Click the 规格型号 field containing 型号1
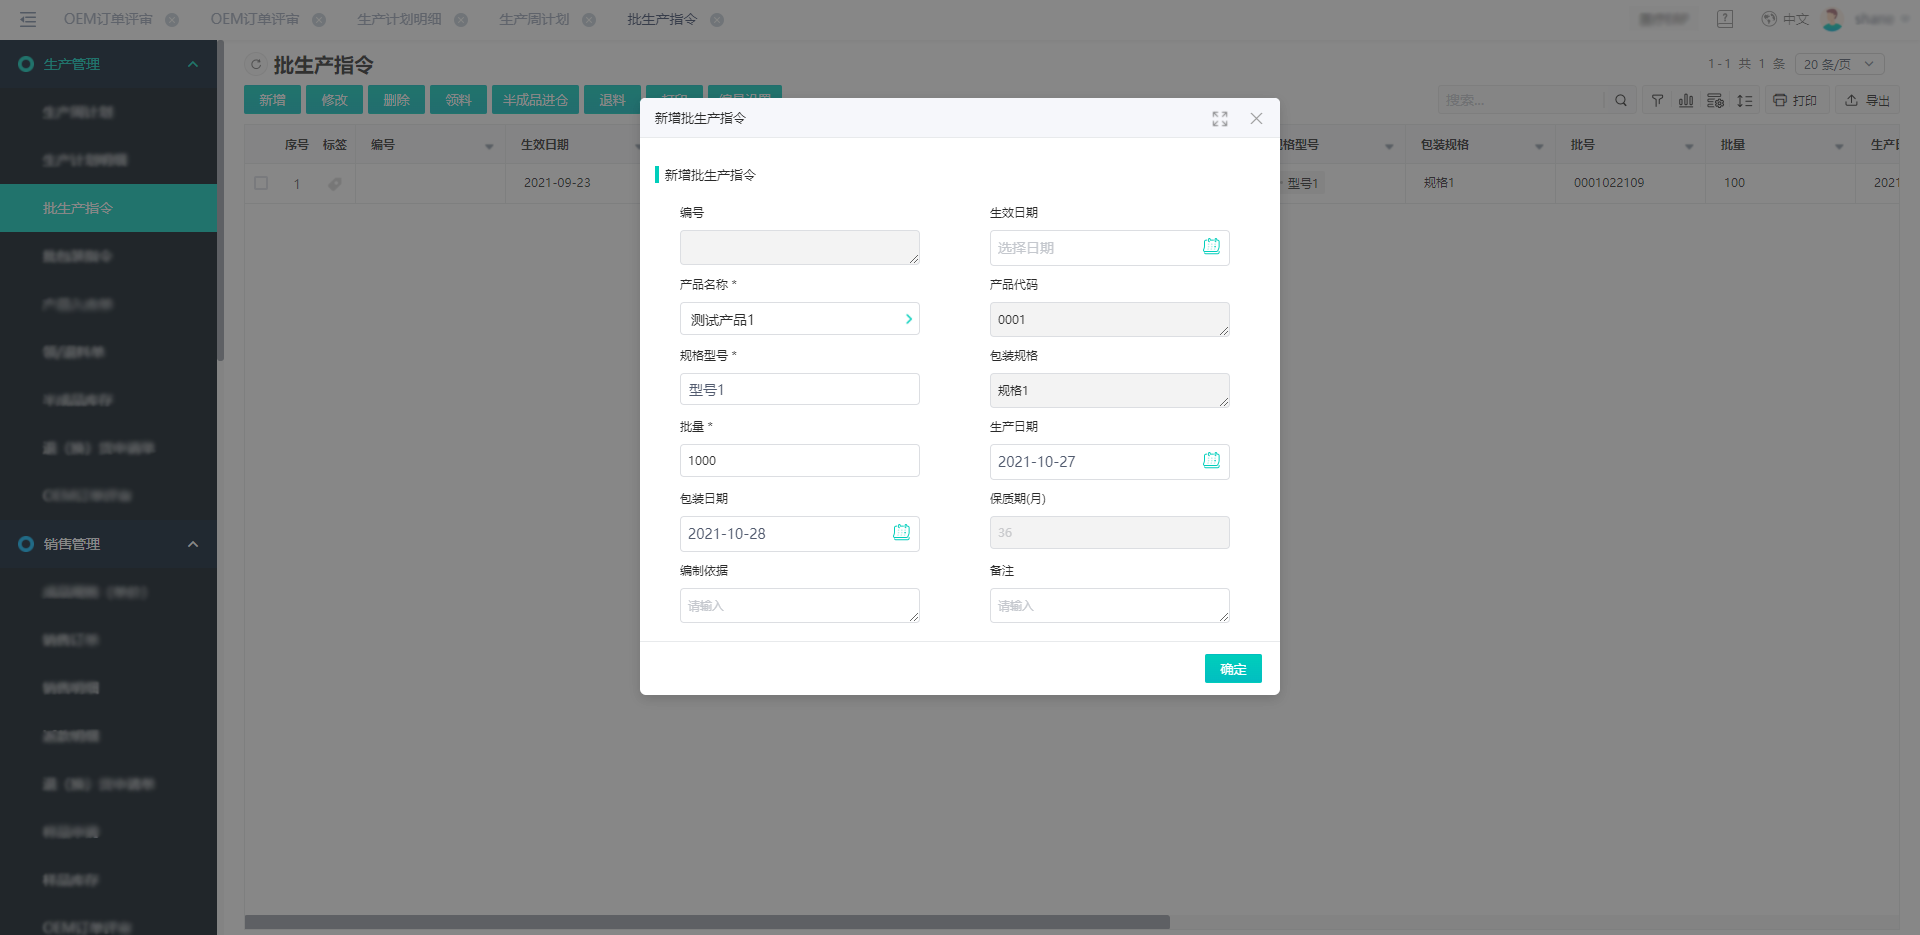This screenshot has width=1920, height=935. pyautogui.click(x=799, y=389)
